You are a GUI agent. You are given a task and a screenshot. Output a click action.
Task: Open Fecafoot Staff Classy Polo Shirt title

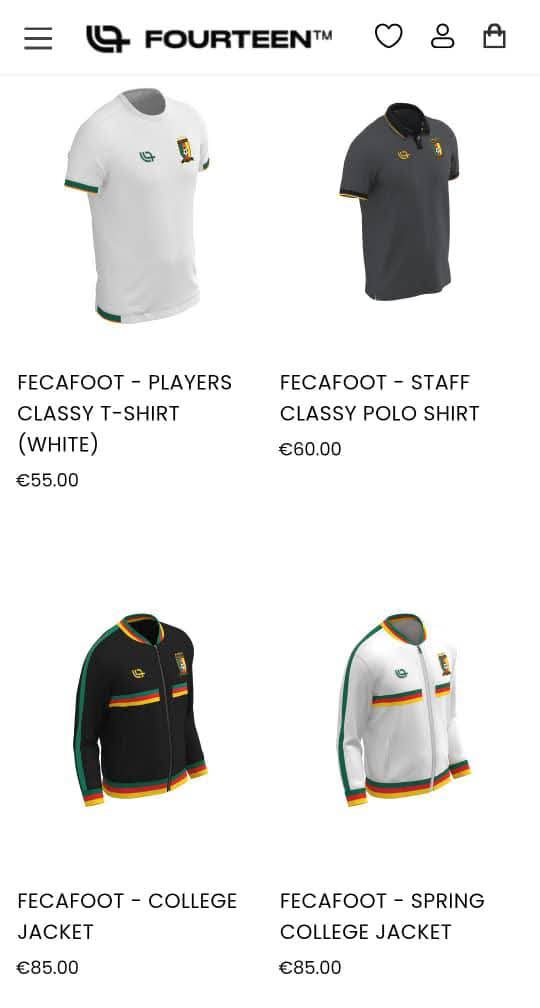[379, 397]
